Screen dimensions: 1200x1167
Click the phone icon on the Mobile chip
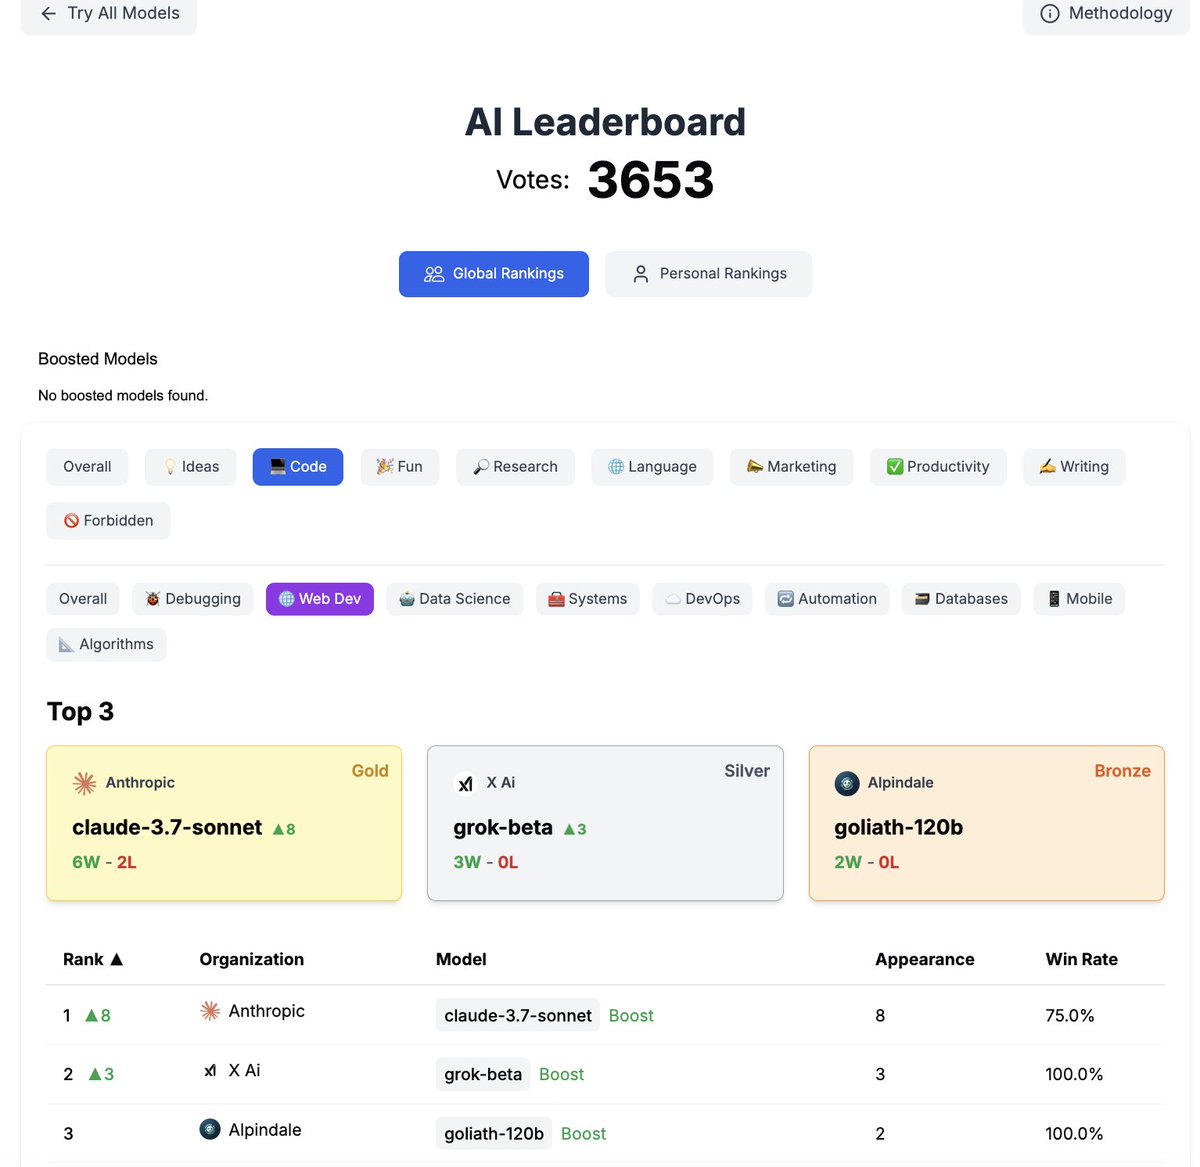(x=1054, y=599)
